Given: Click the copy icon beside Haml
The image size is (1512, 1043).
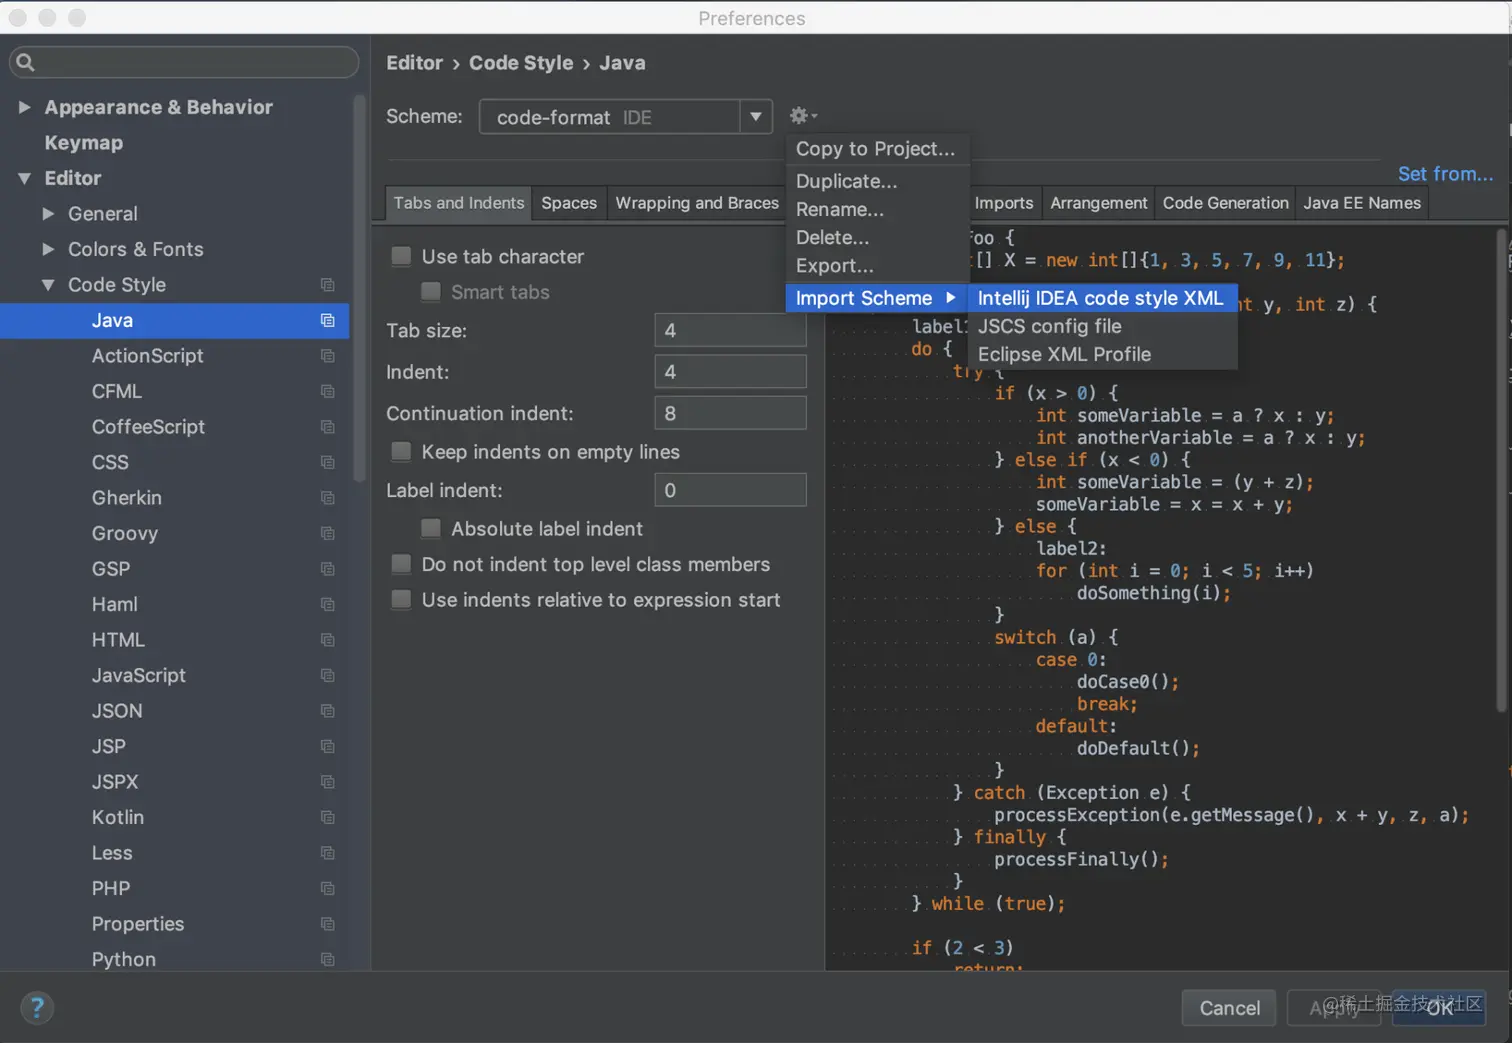Looking at the screenshot, I should [327, 604].
